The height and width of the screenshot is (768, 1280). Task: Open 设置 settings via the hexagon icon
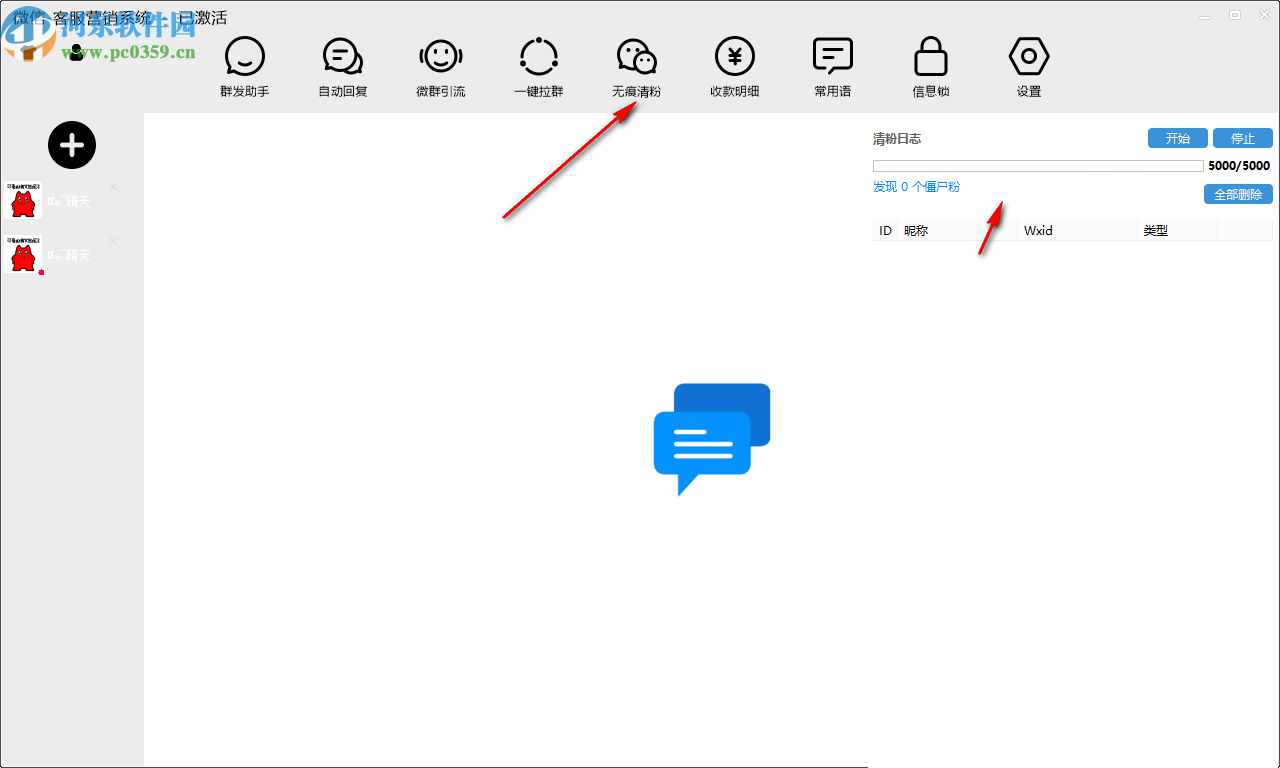[x=1029, y=67]
